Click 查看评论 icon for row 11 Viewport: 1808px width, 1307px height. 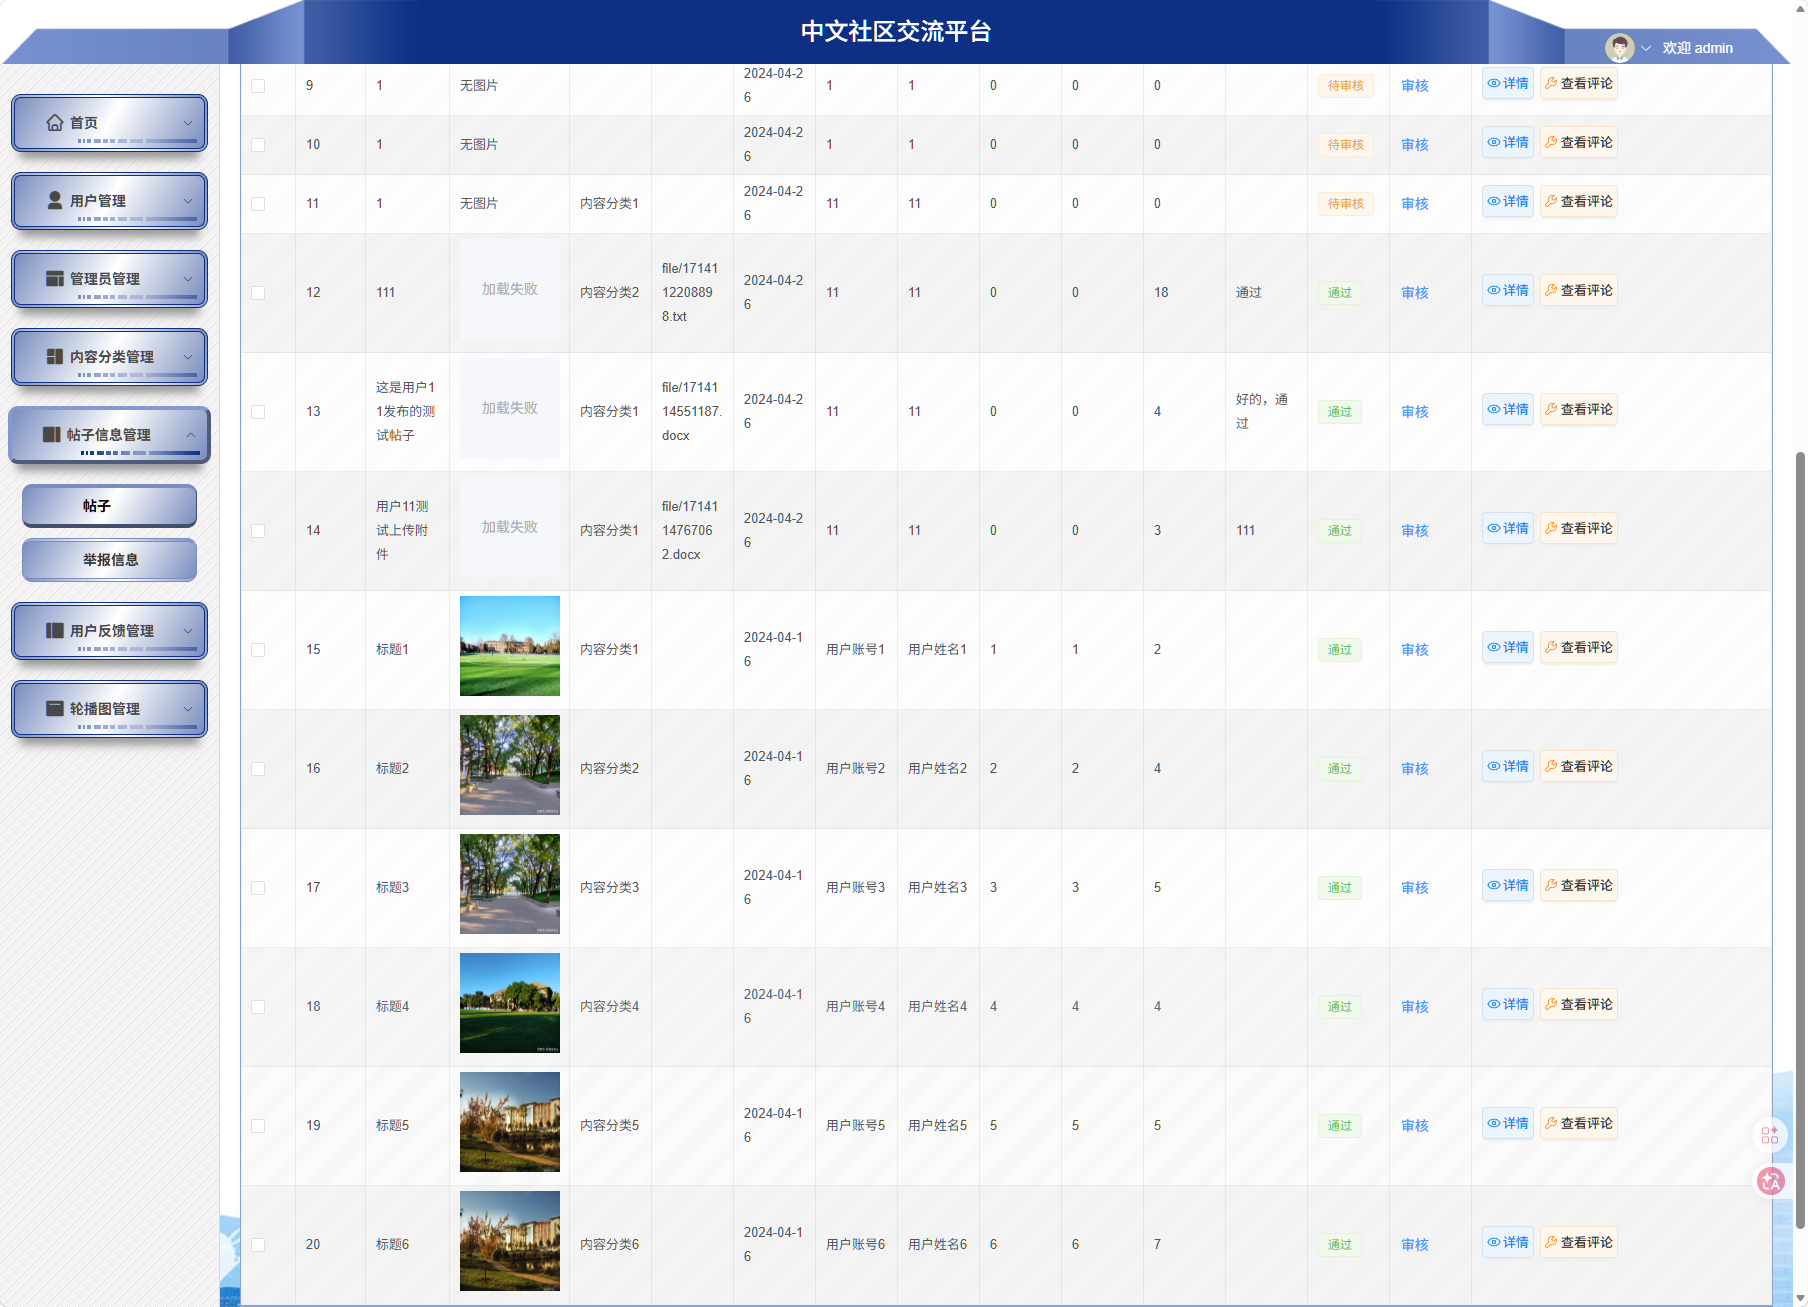pyautogui.click(x=1551, y=201)
